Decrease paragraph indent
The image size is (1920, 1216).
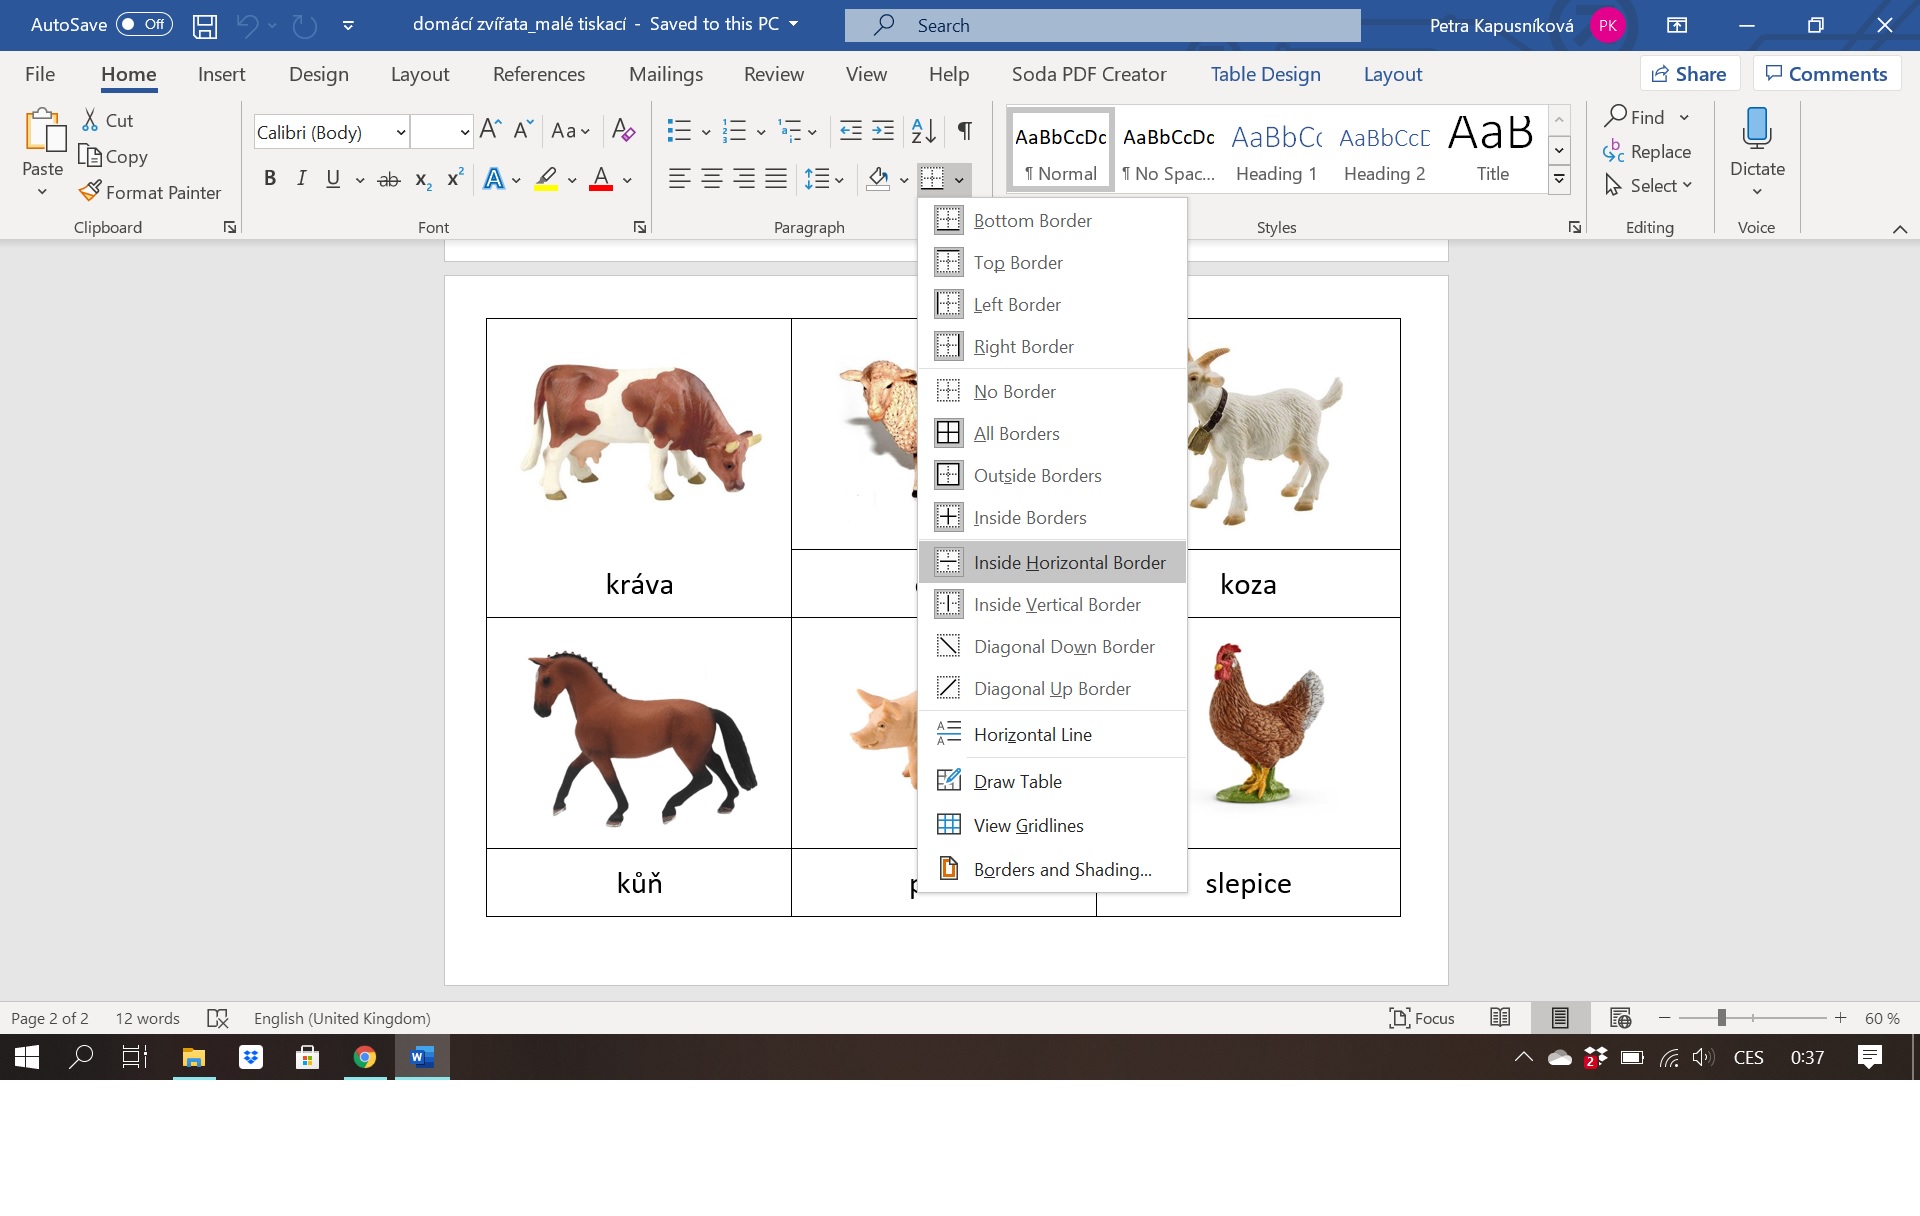[x=851, y=130]
